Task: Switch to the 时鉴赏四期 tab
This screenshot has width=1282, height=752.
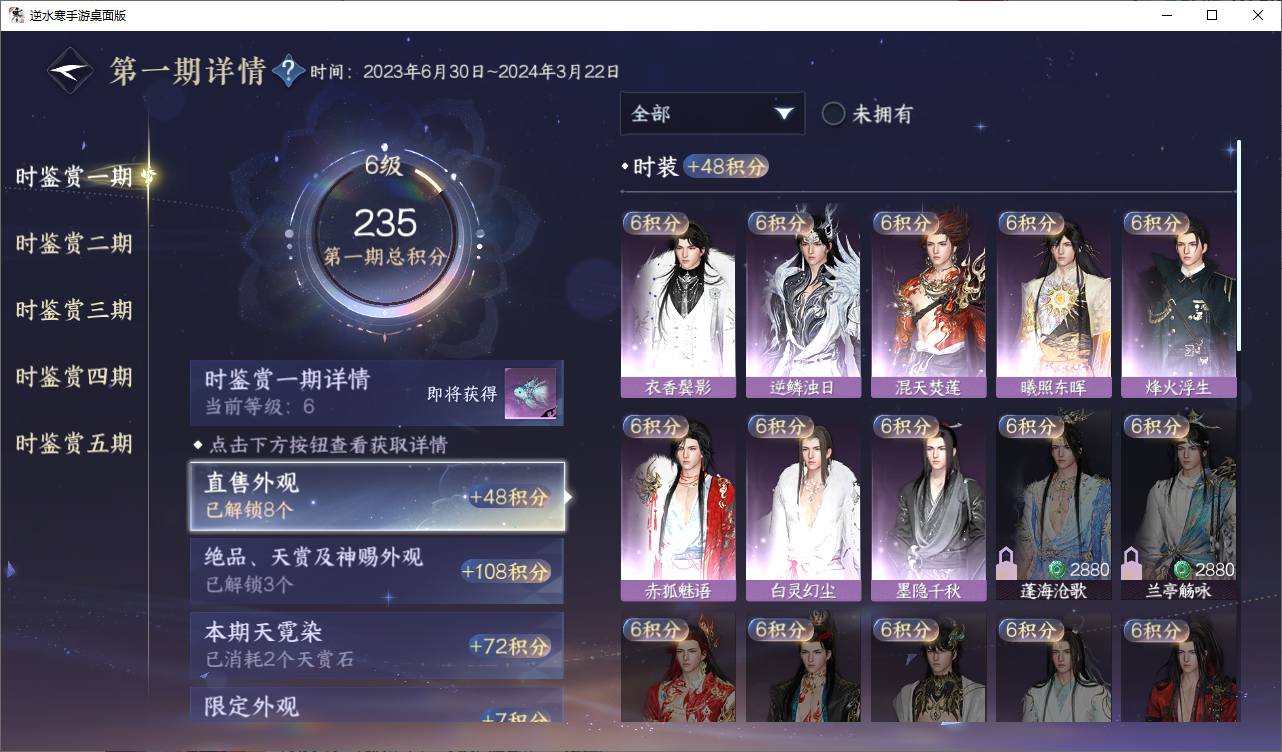Action: pyautogui.click(x=74, y=377)
